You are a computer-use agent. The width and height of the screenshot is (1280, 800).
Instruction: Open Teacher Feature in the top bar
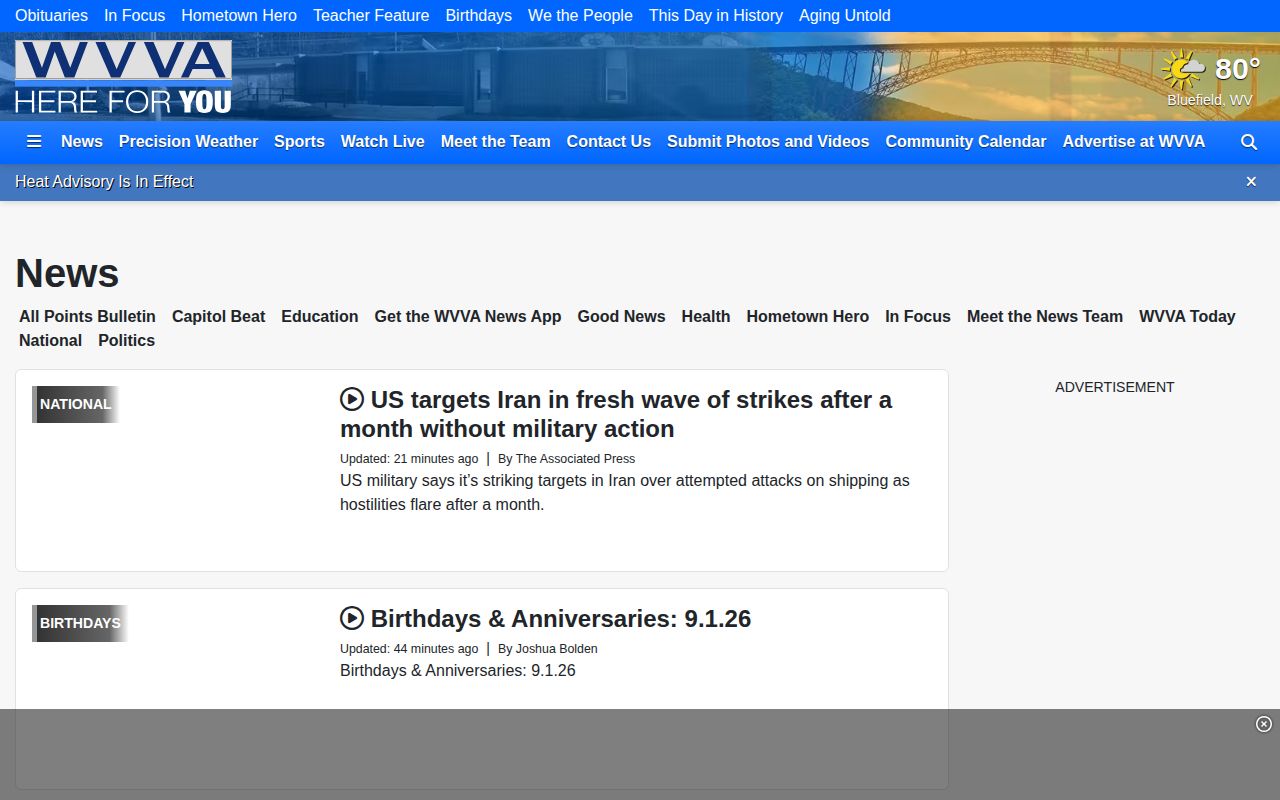(x=371, y=16)
